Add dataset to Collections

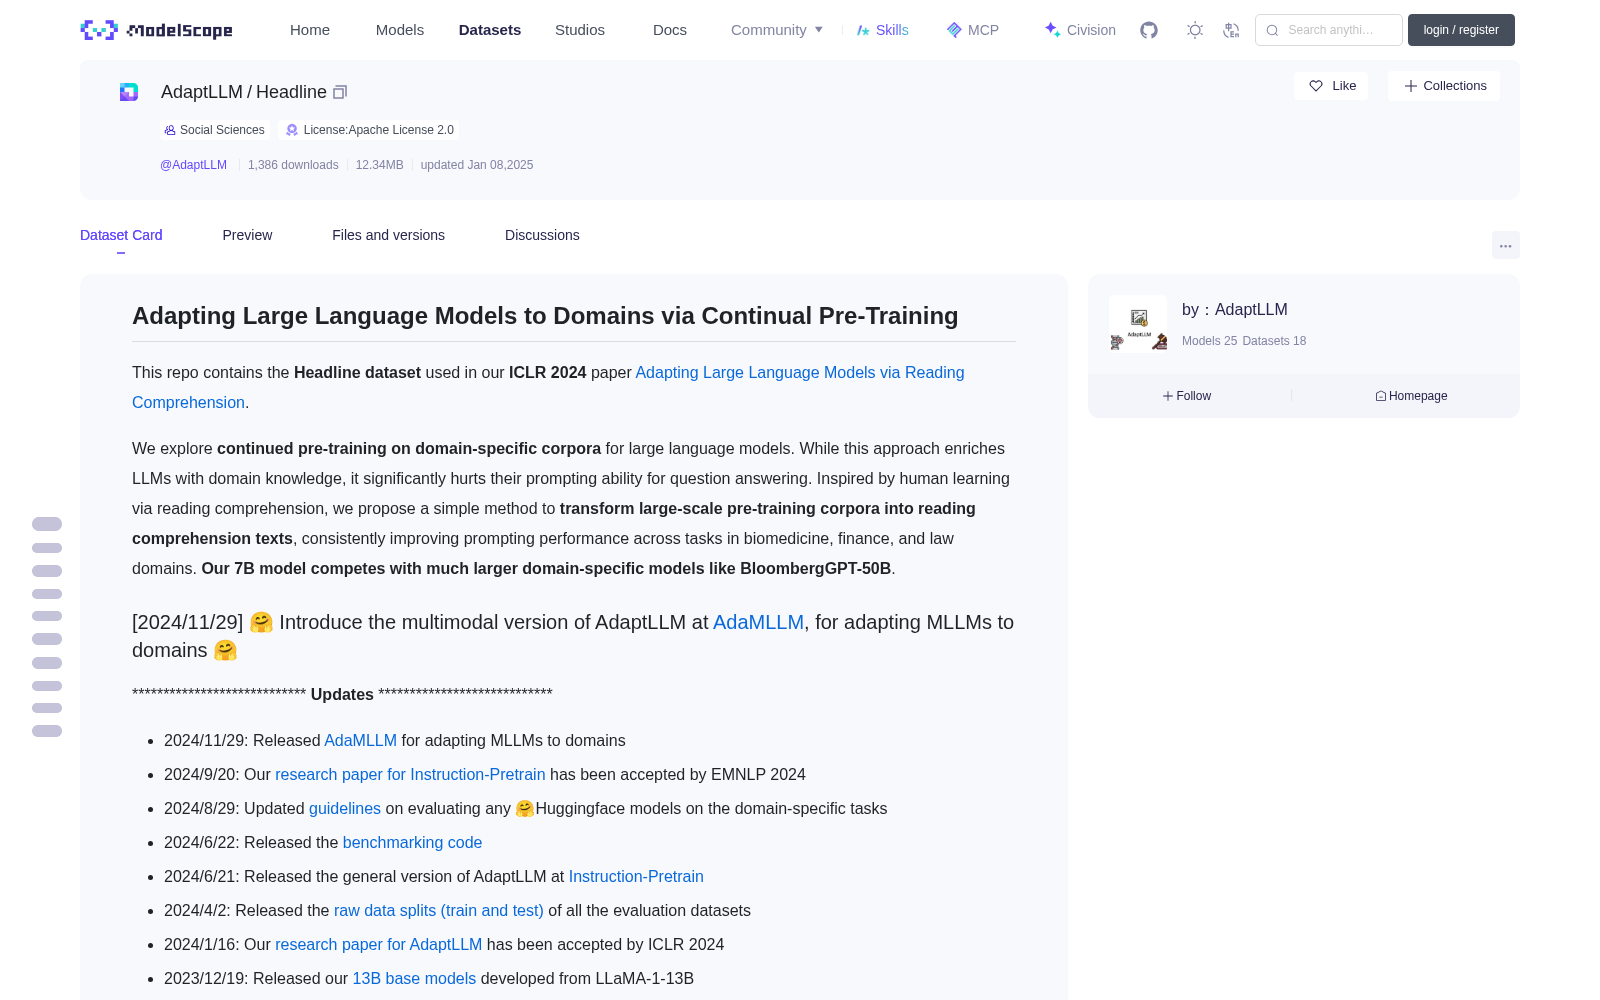pyautogui.click(x=1444, y=86)
